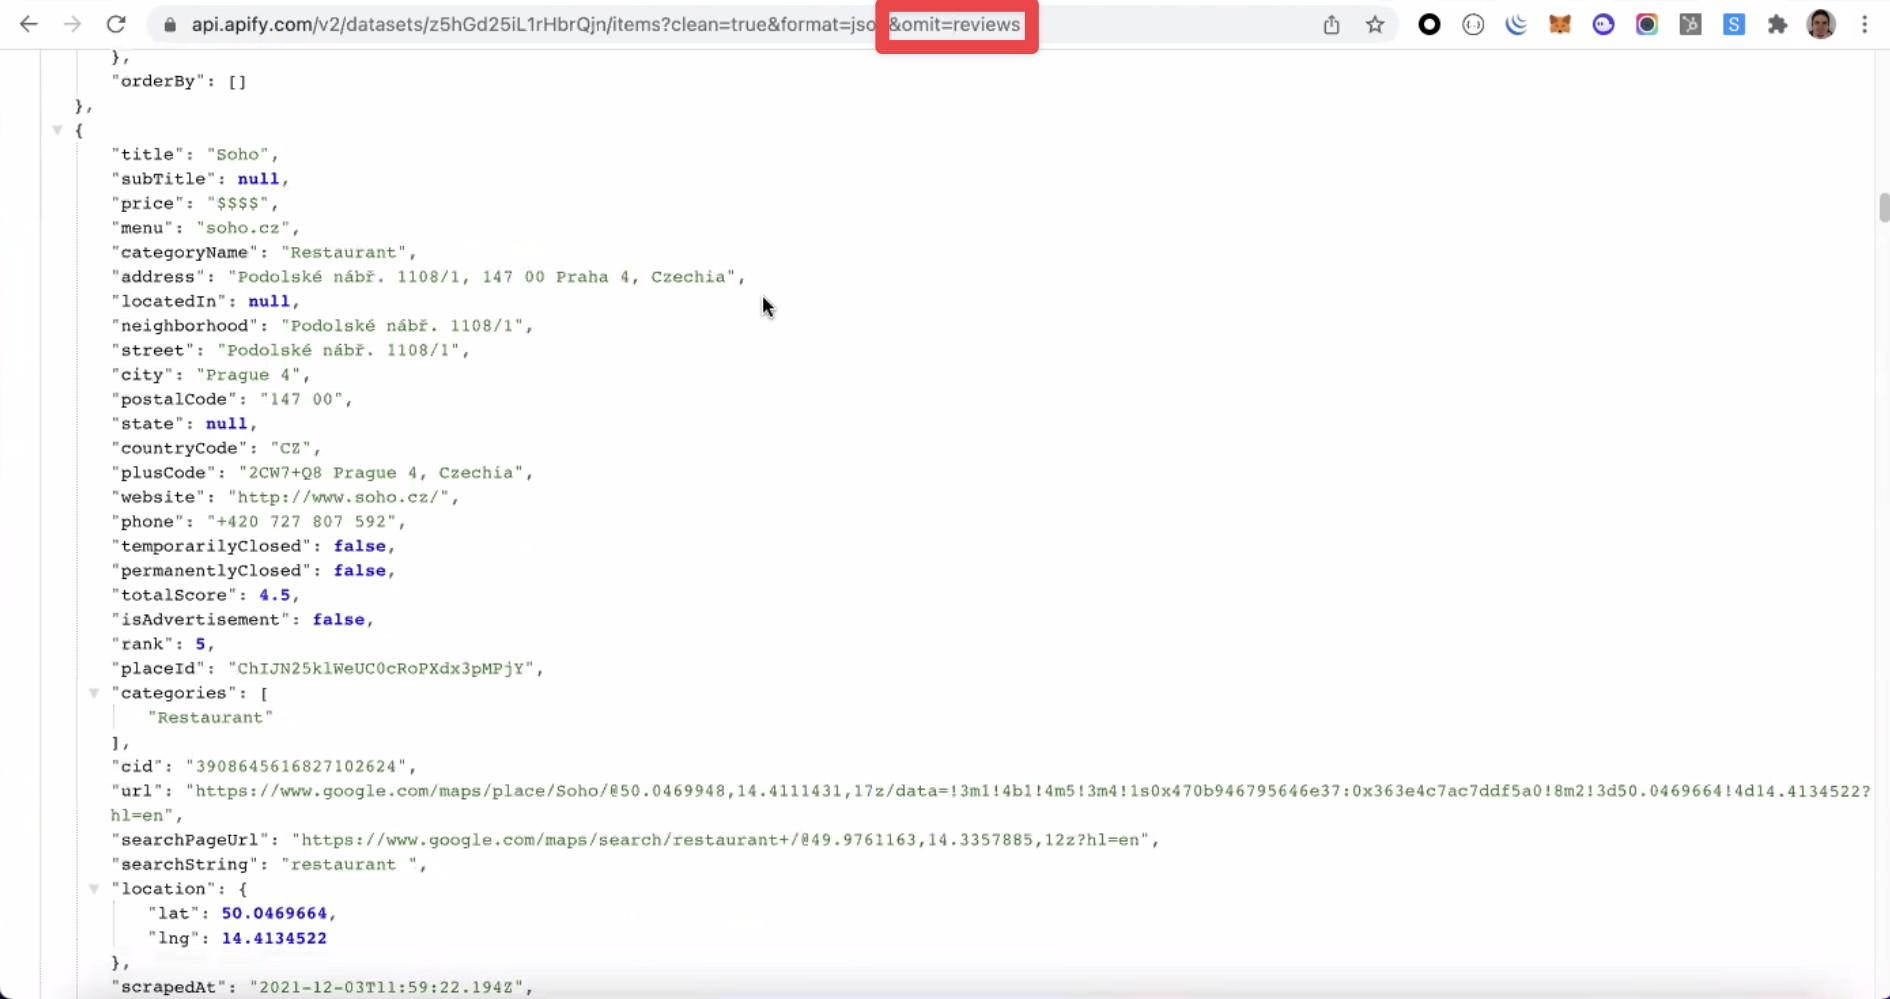1890x999 pixels.
Task: Open the purple ghost extension icon
Action: (x=1603, y=24)
